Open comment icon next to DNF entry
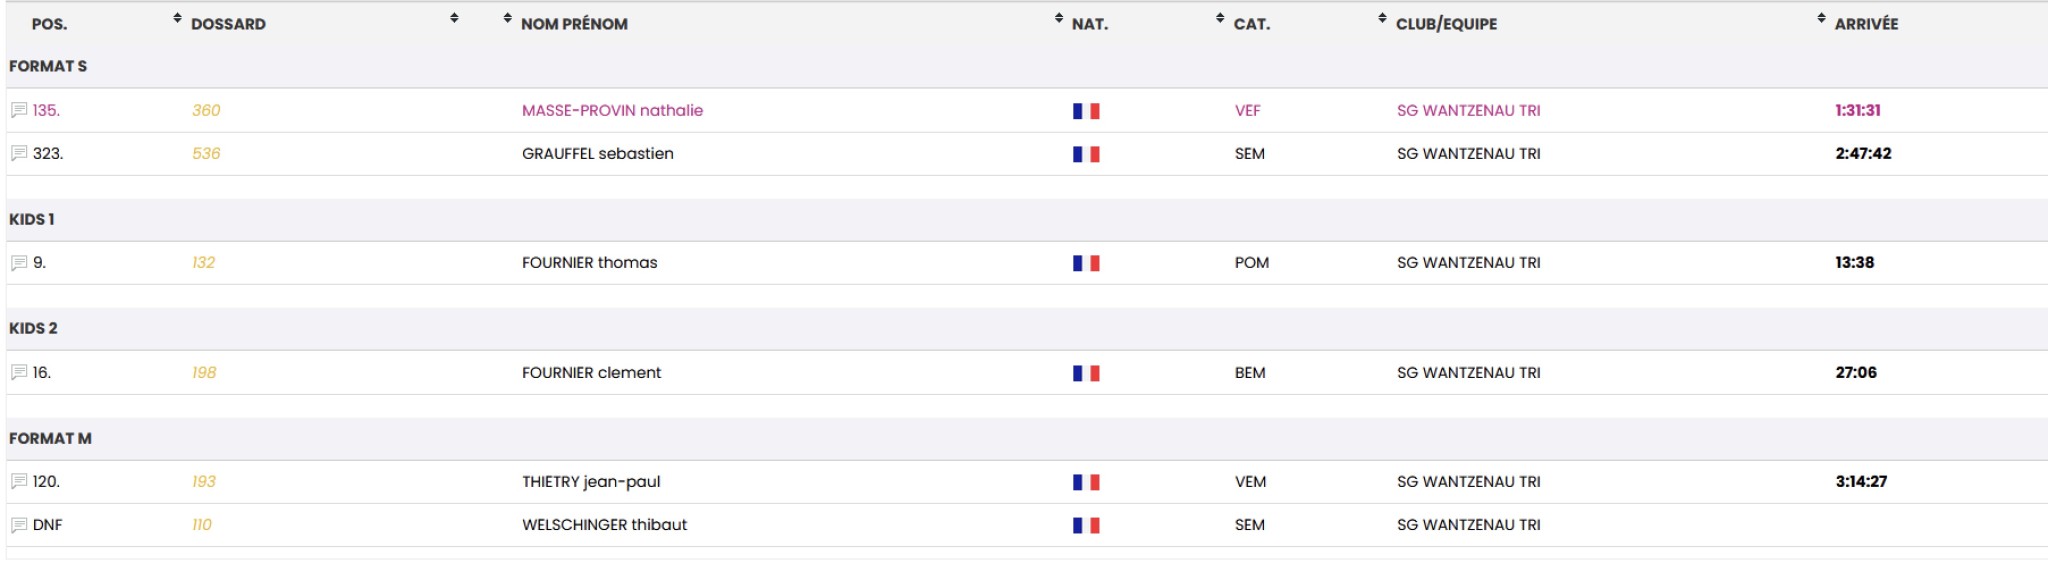This screenshot has width=2048, height=580. (19, 525)
